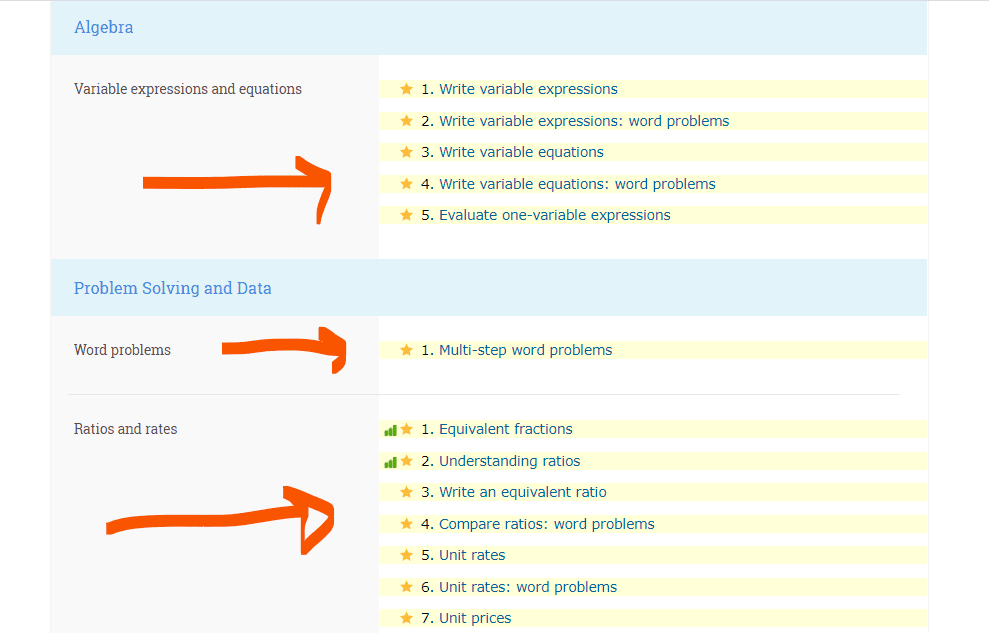The width and height of the screenshot is (989, 633).
Task: Click the star beside Unit prices
Action: (406, 618)
